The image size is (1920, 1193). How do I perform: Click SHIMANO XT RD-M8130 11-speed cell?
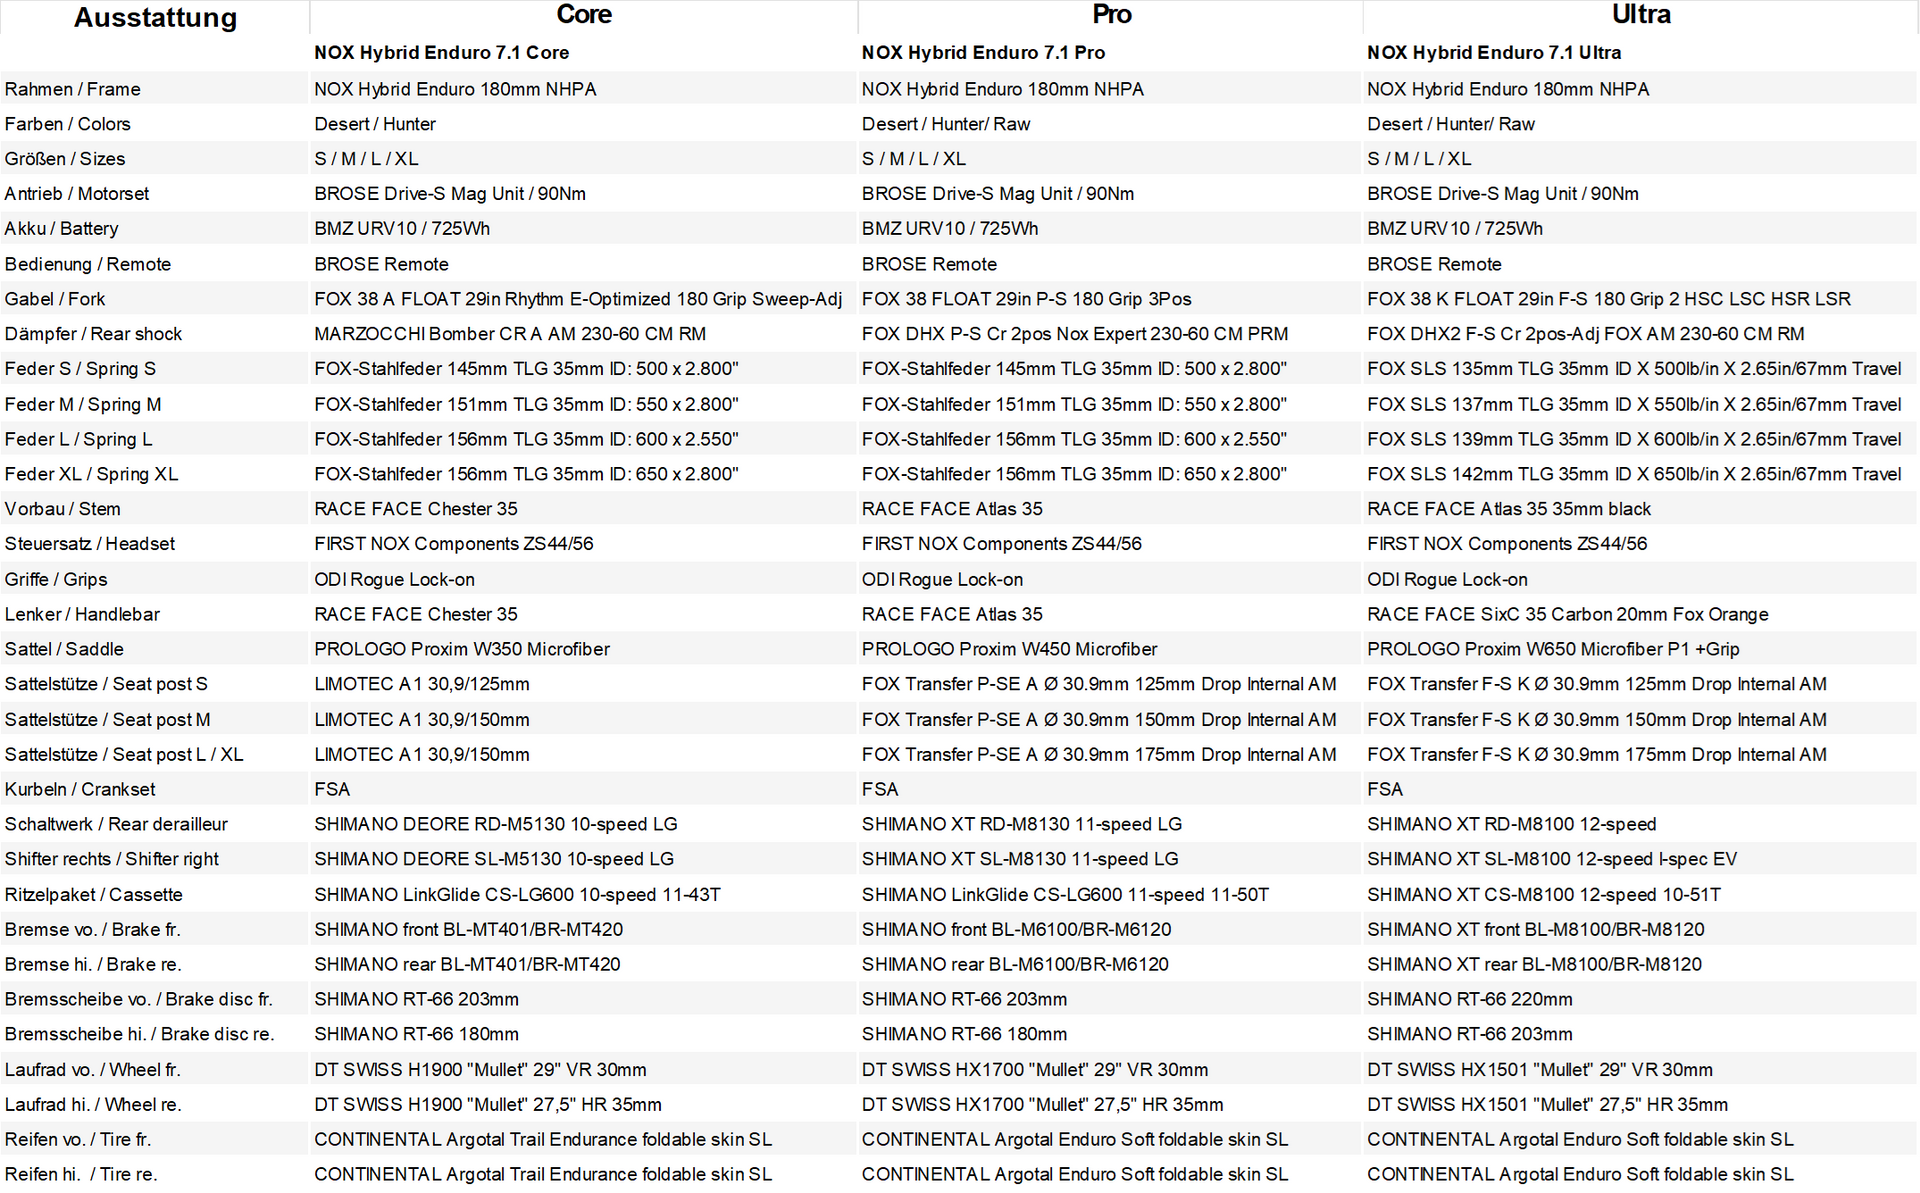coord(1022,825)
